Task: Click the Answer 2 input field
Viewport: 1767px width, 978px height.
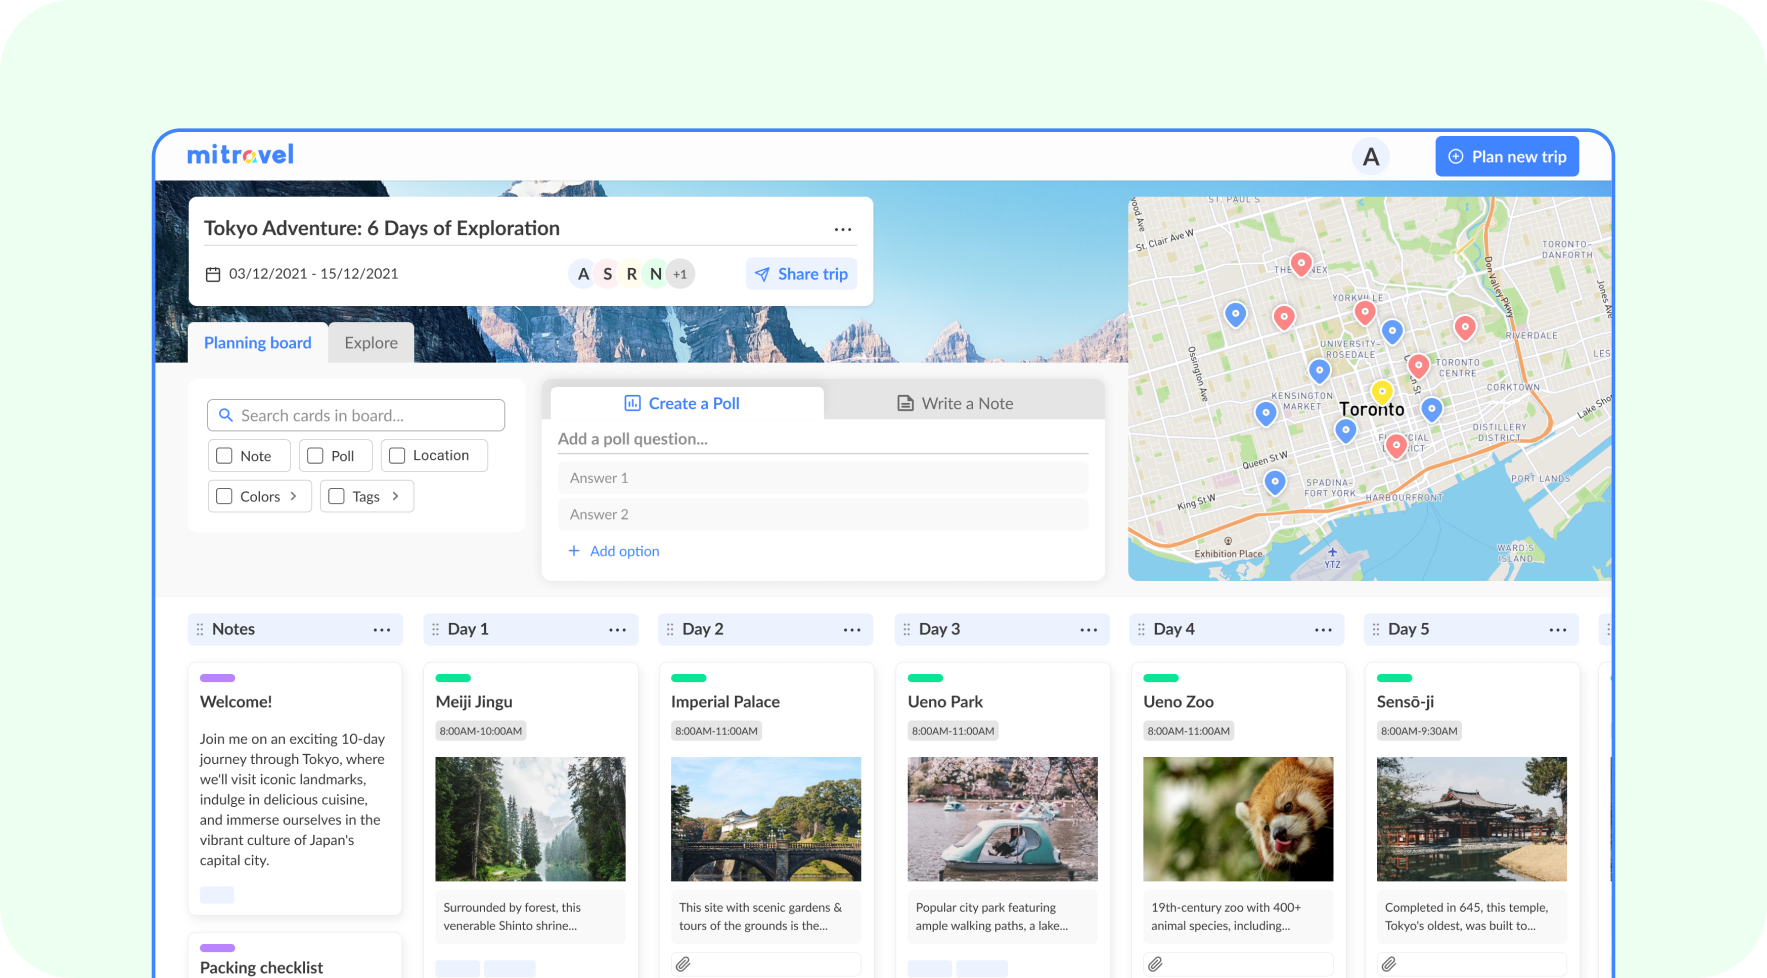Action: pos(823,514)
